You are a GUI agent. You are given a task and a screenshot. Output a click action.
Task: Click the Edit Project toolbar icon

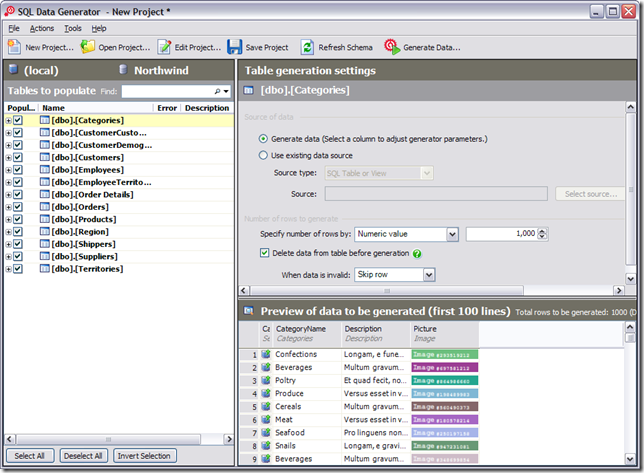click(165, 47)
